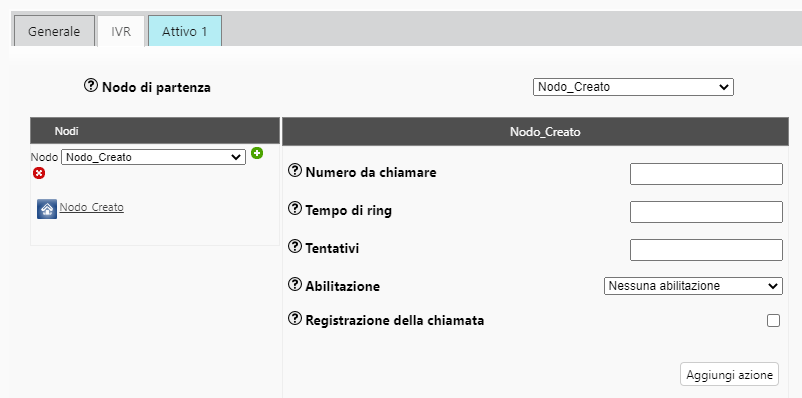This screenshot has height=398, width=802.
Task: Expand the Abilitazione dropdown
Action: coord(693,286)
